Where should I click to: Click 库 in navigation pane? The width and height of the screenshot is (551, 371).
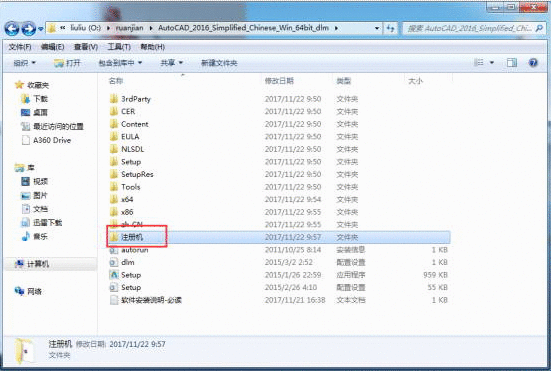(x=31, y=168)
